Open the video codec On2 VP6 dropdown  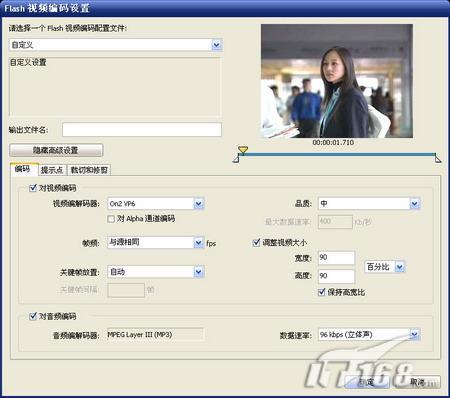coord(156,204)
